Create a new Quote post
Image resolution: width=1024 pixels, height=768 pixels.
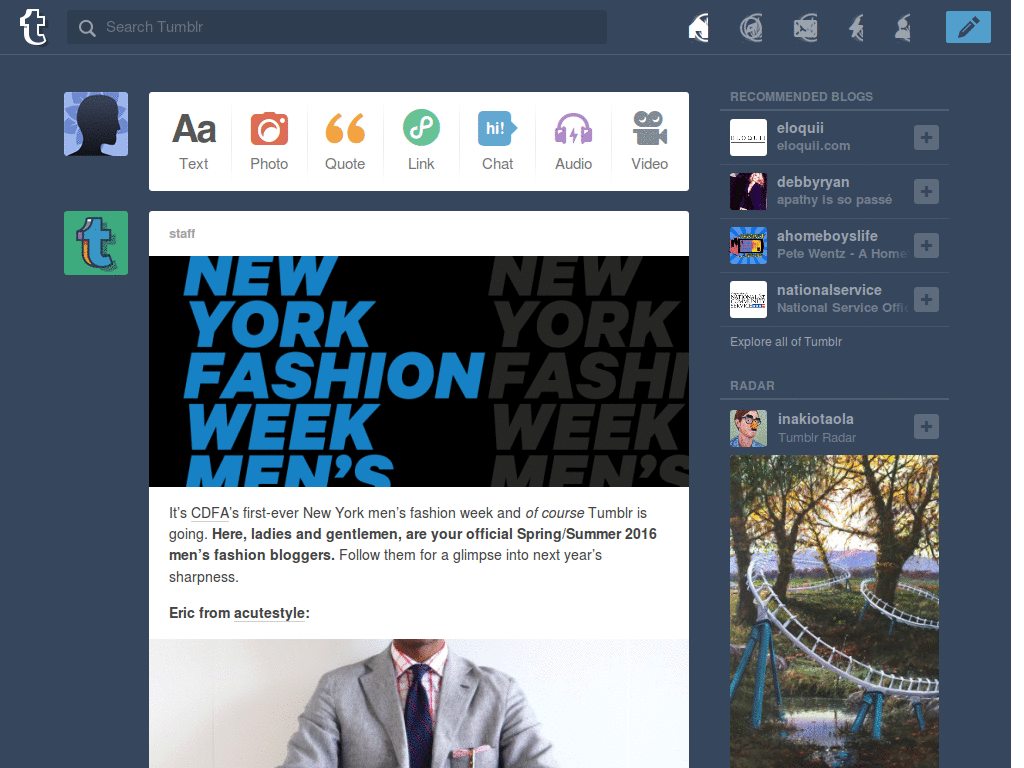tap(345, 141)
